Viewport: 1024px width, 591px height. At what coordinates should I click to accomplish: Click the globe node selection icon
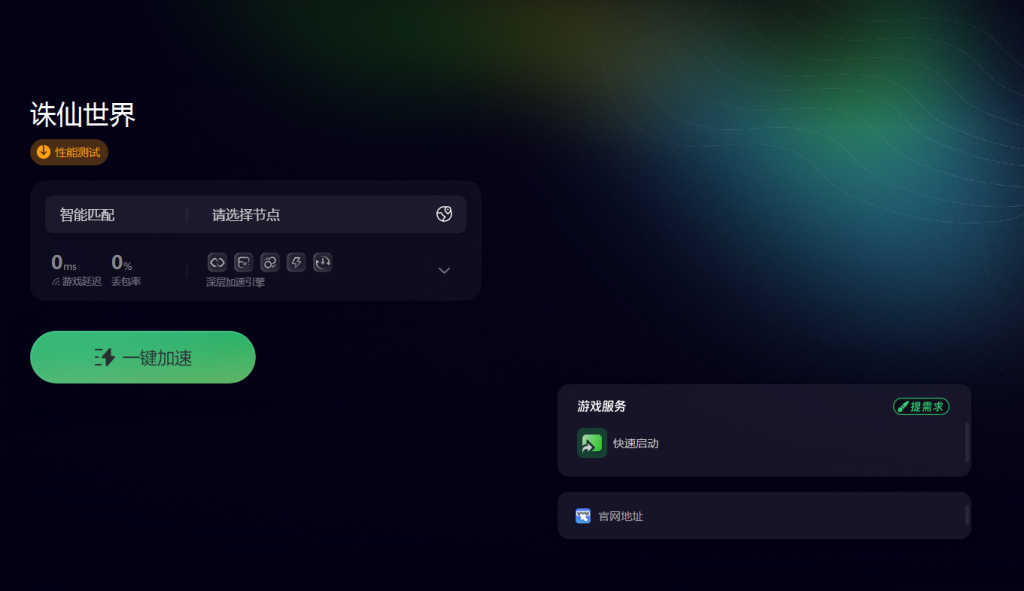coord(444,214)
